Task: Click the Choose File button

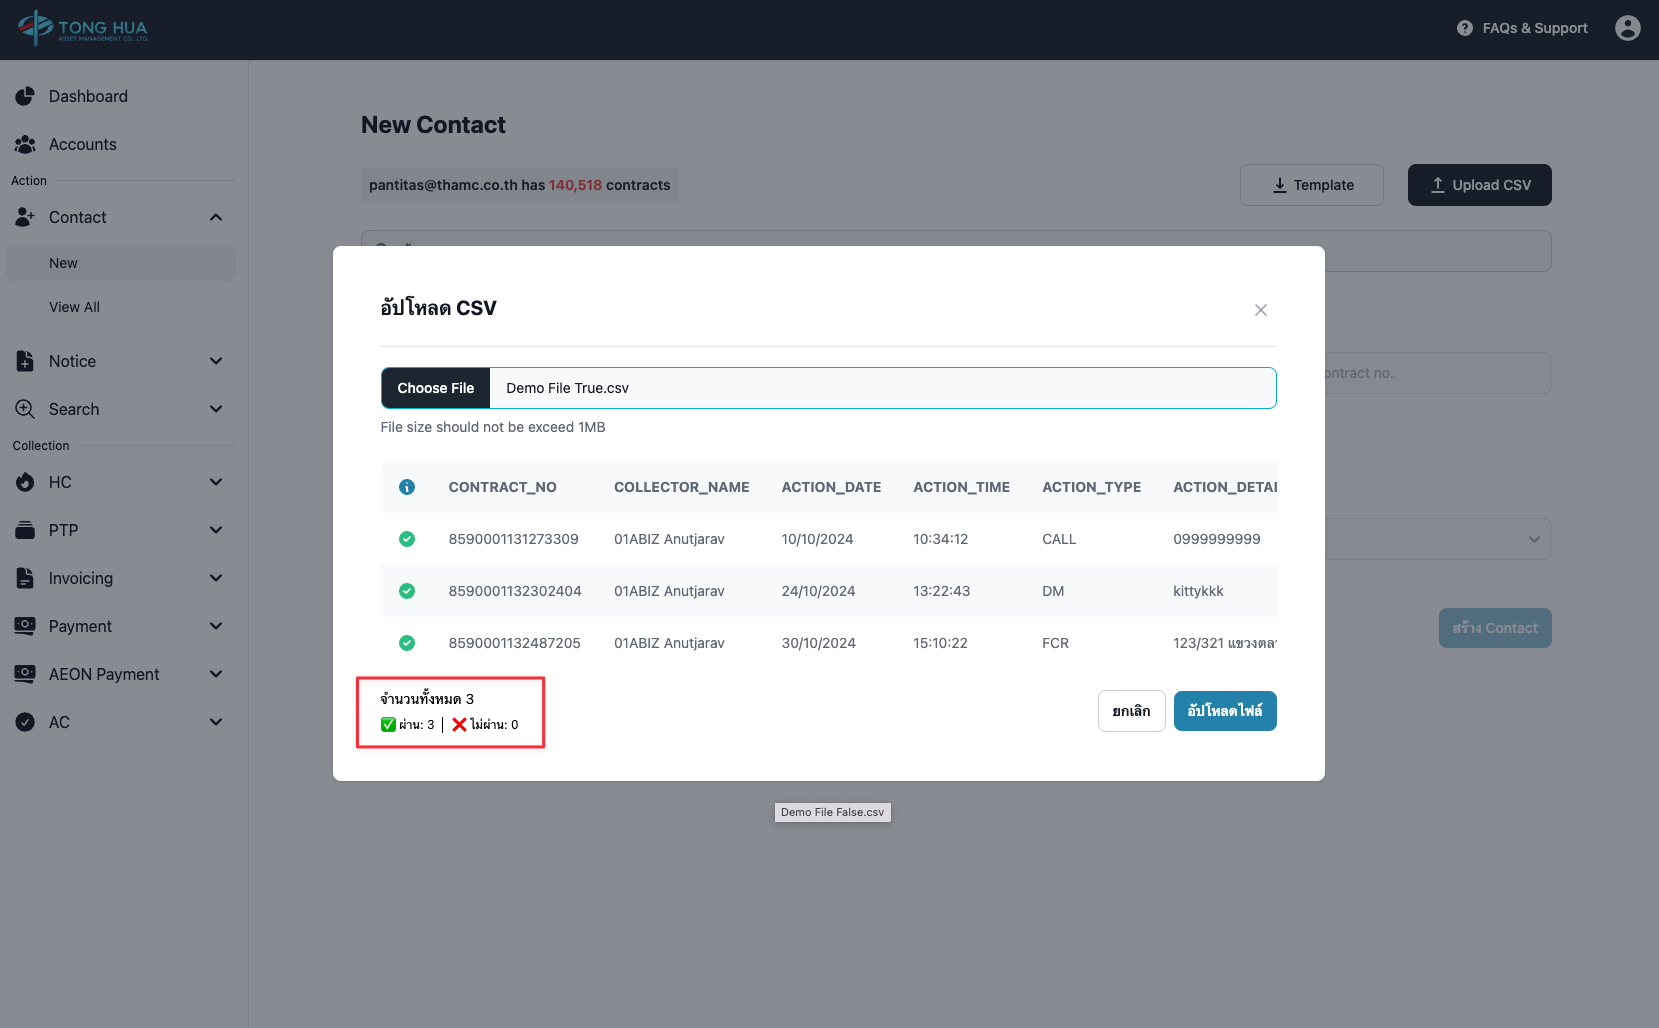Action: [436, 388]
